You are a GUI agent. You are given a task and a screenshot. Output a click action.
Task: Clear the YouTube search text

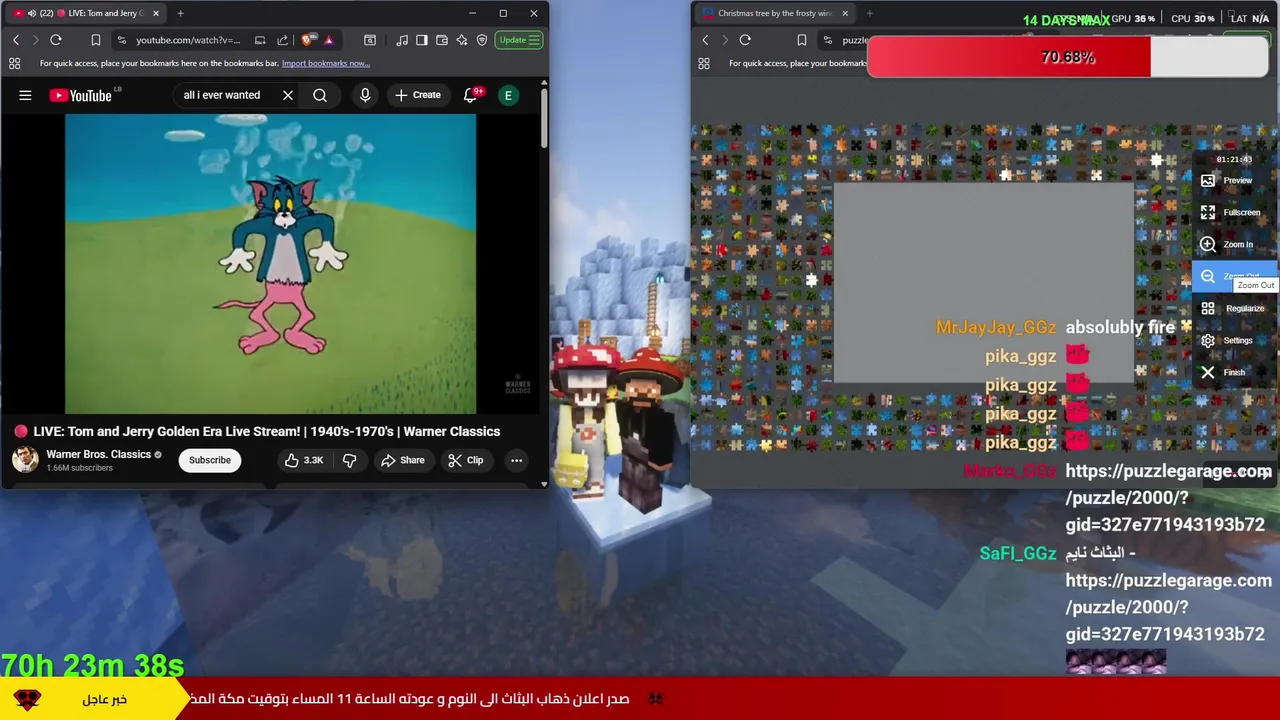pos(287,95)
